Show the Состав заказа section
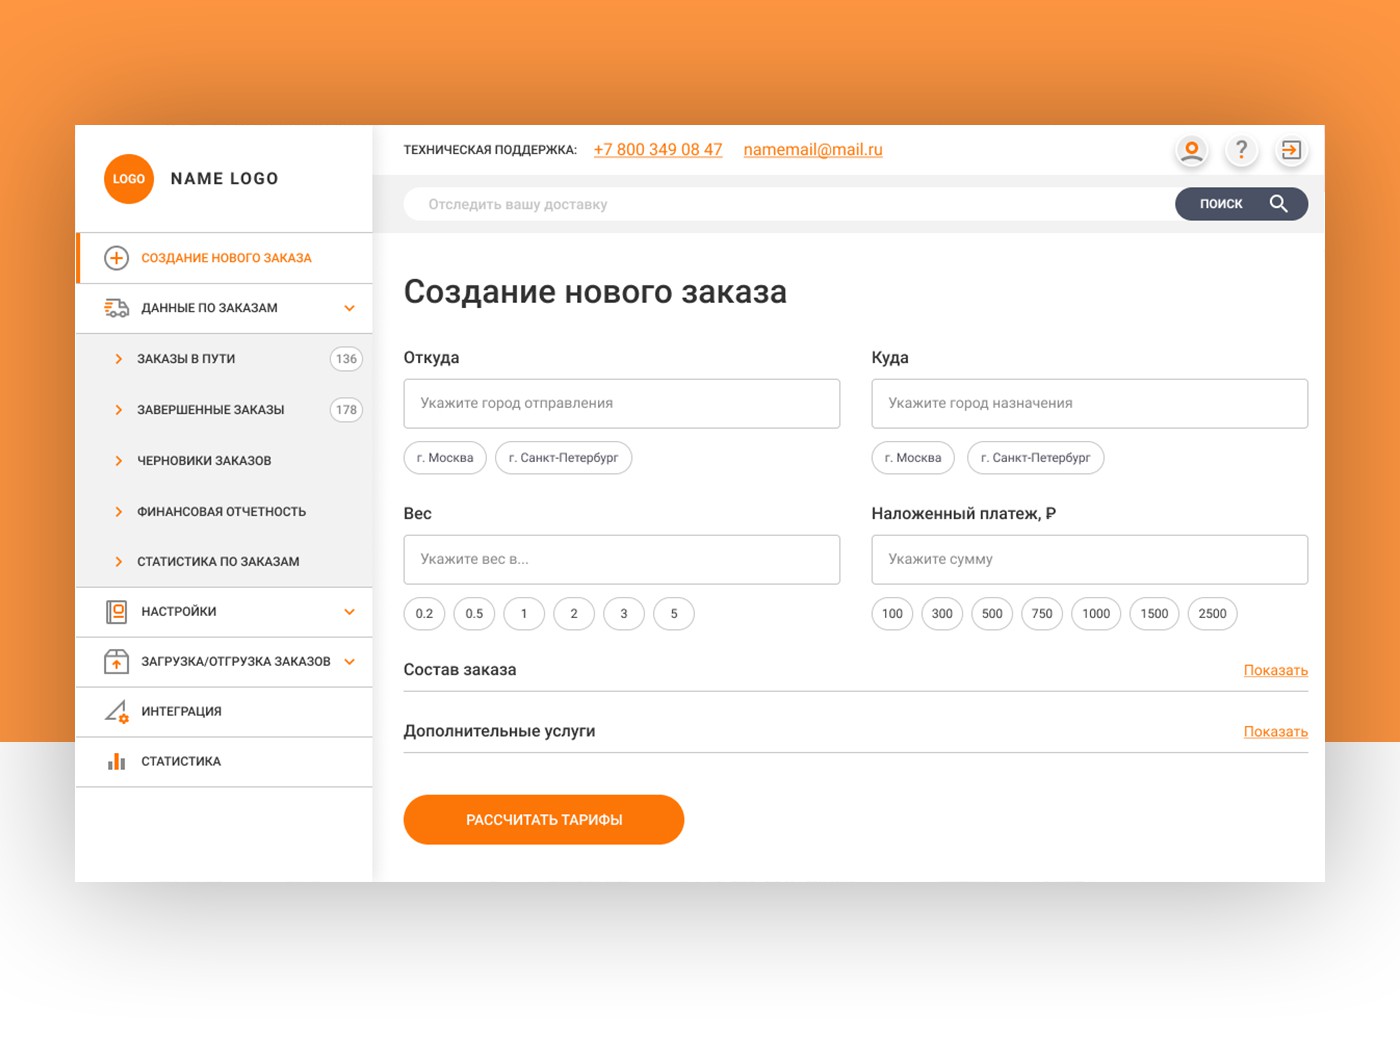Image resolution: width=1400 pixels, height=1041 pixels. pyautogui.click(x=1276, y=670)
